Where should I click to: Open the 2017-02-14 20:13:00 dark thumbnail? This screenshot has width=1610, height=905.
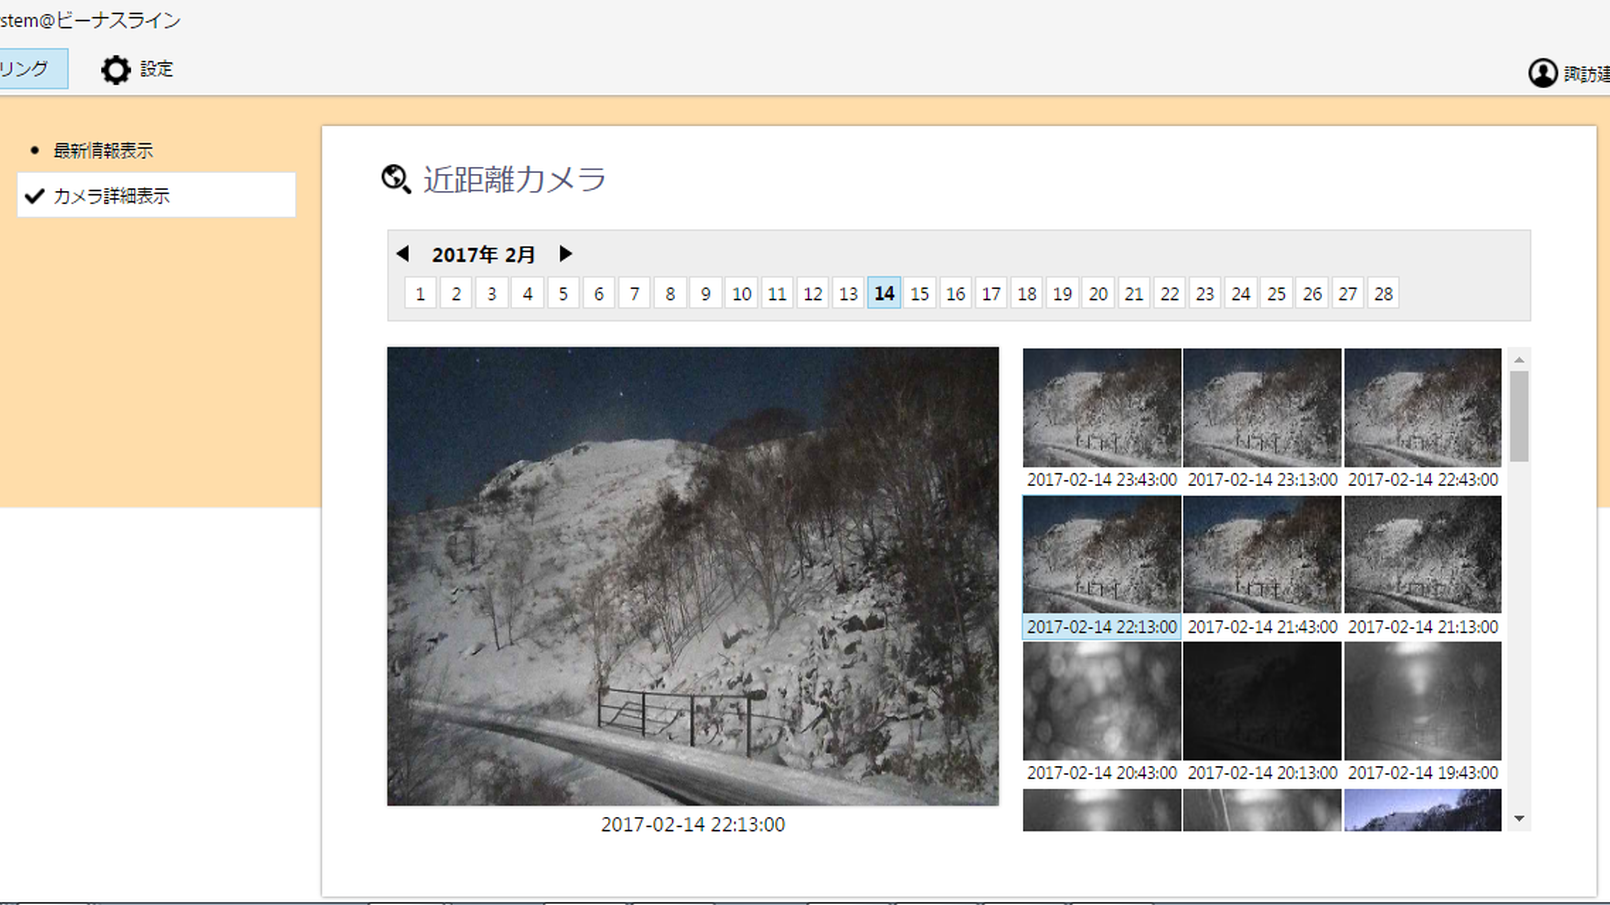1262,701
